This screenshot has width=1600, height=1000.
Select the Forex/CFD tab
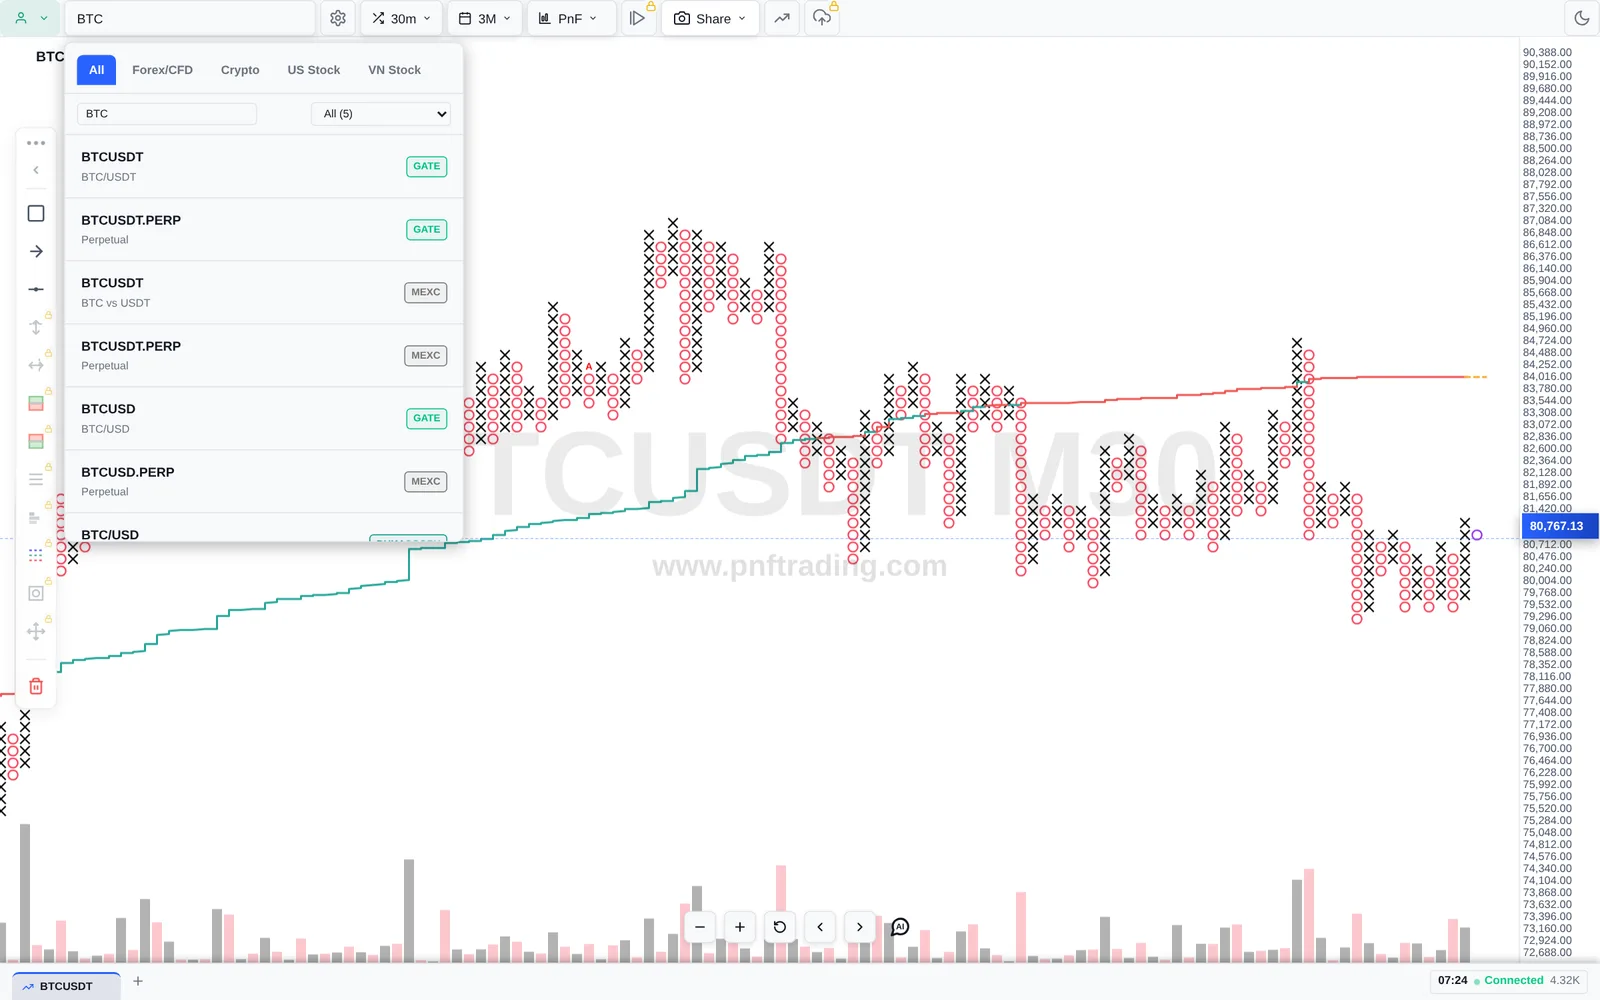coord(162,70)
